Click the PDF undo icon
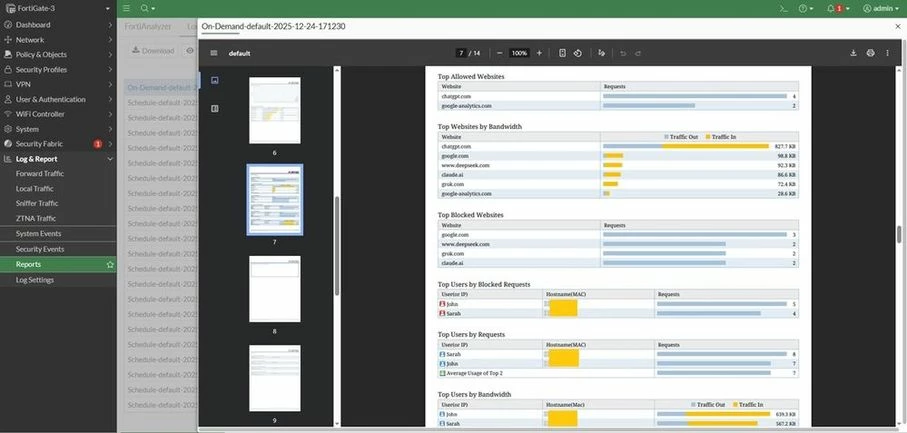The width and height of the screenshot is (907, 433). (x=623, y=53)
